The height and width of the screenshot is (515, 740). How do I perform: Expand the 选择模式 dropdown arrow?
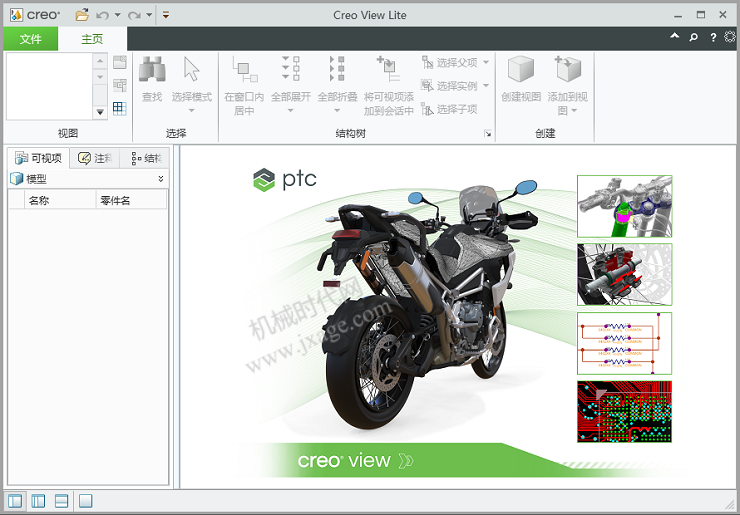click(x=192, y=110)
